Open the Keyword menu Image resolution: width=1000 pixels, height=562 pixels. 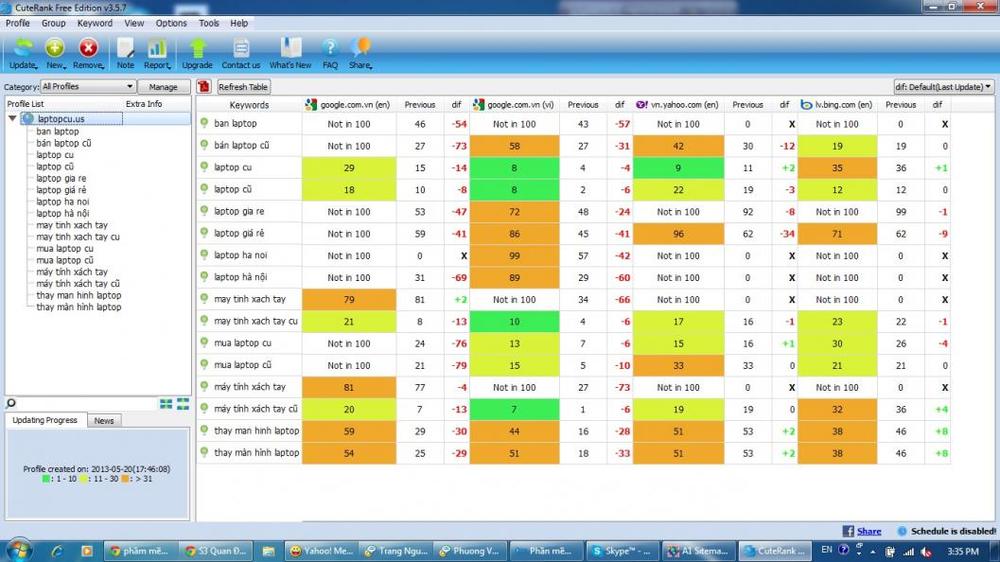click(94, 23)
